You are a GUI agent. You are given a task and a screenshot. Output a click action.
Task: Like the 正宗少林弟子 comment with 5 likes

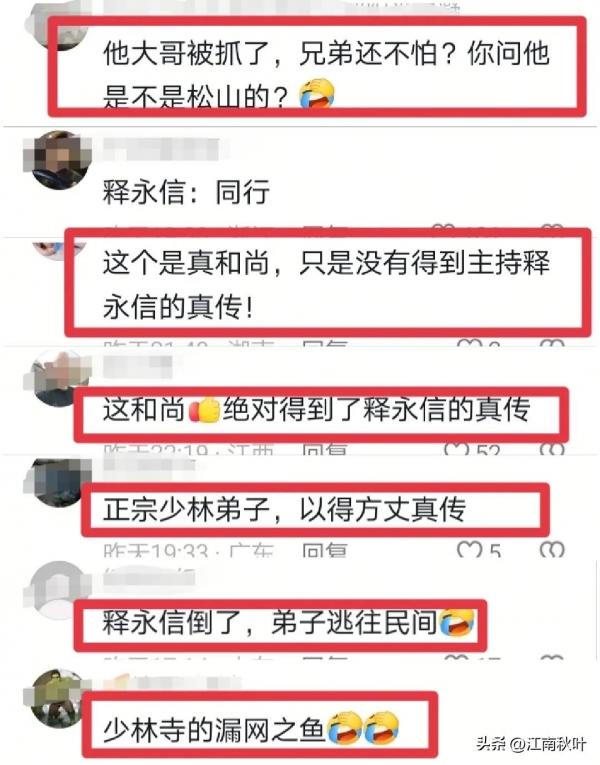pyautogui.click(x=469, y=550)
